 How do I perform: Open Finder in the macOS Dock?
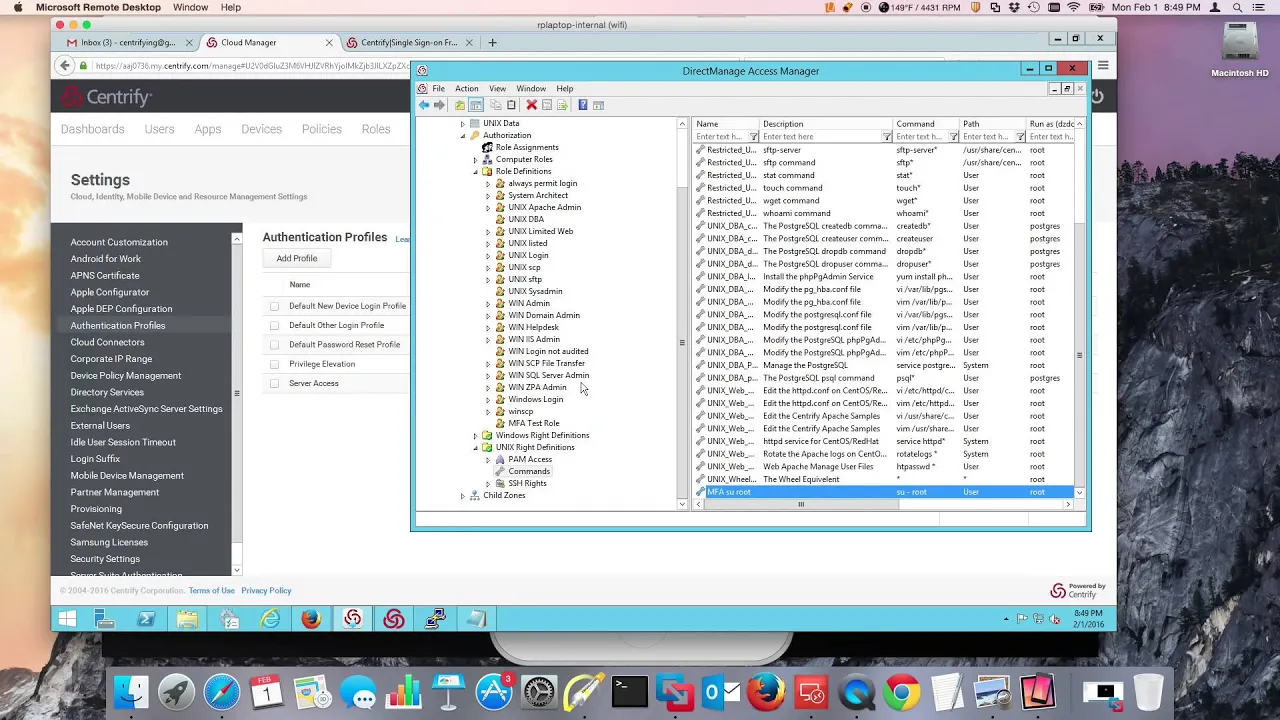click(131, 692)
